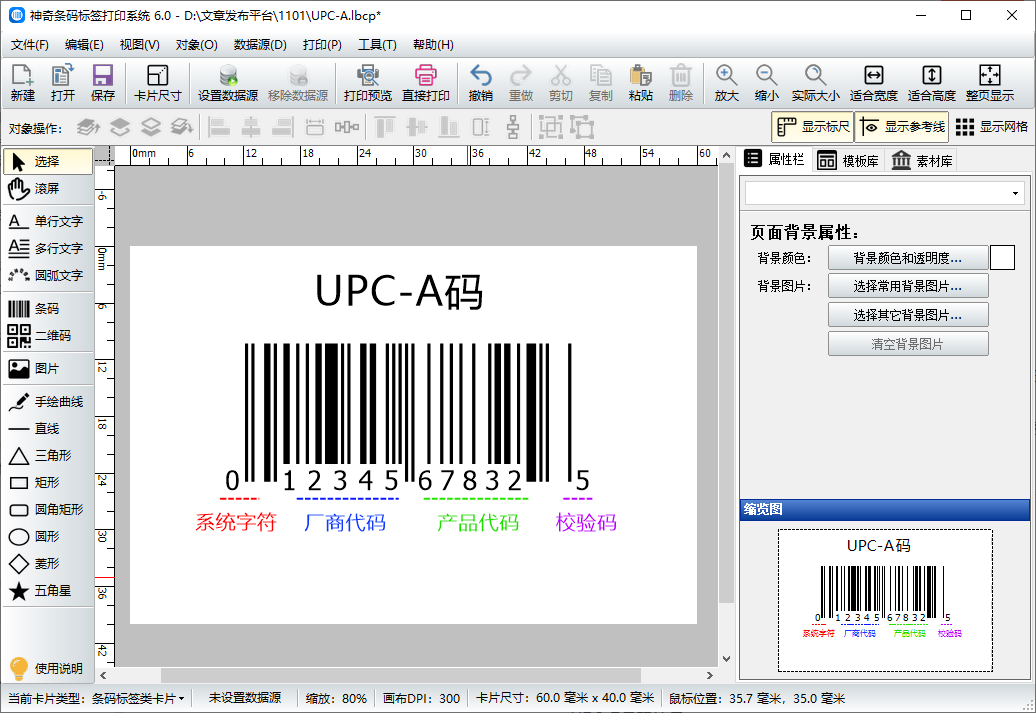This screenshot has width=1036, height=713.
Task: Open the 打印(P) menu
Action: pos(322,45)
